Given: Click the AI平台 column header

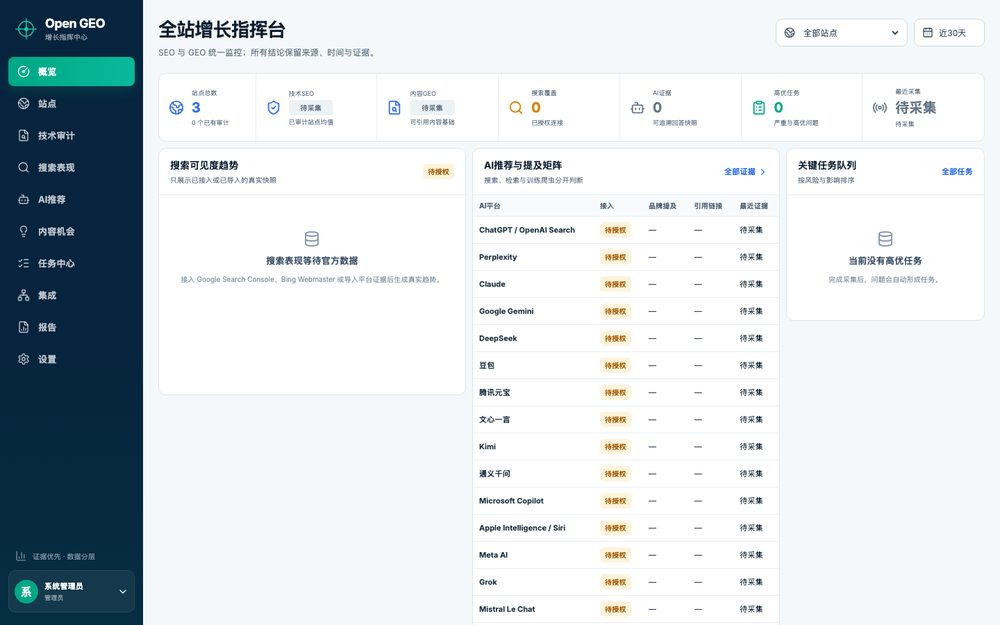Looking at the screenshot, I should pyautogui.click(x=490, y=206).
